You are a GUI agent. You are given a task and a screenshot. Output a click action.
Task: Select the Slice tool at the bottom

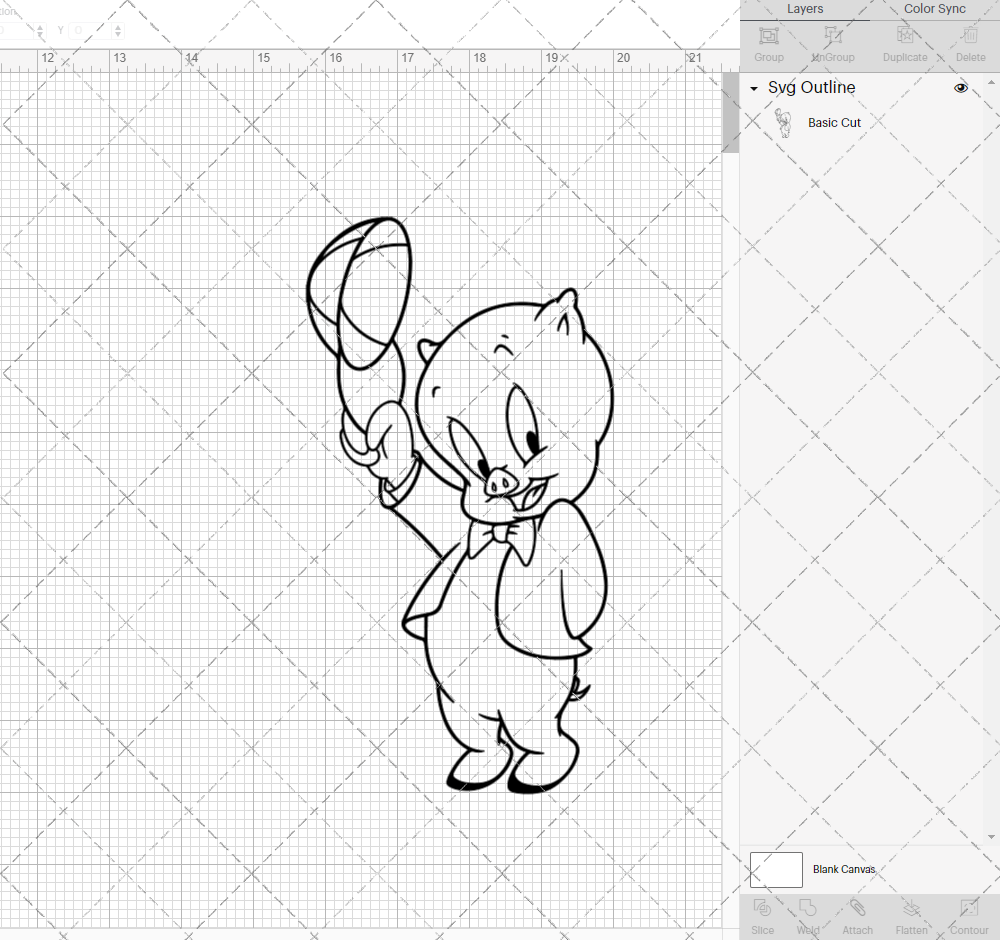(762, 913)
